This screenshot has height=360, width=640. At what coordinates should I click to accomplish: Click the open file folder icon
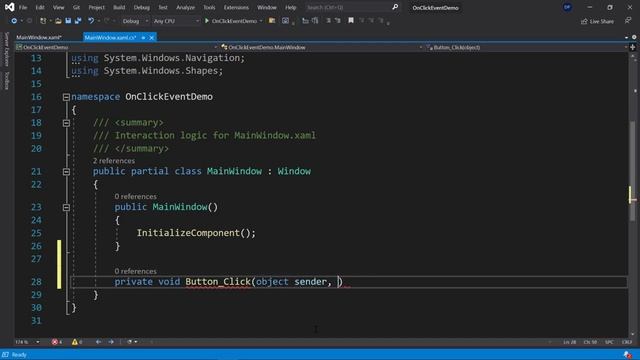pyautogui.click(x=58, y=21)
